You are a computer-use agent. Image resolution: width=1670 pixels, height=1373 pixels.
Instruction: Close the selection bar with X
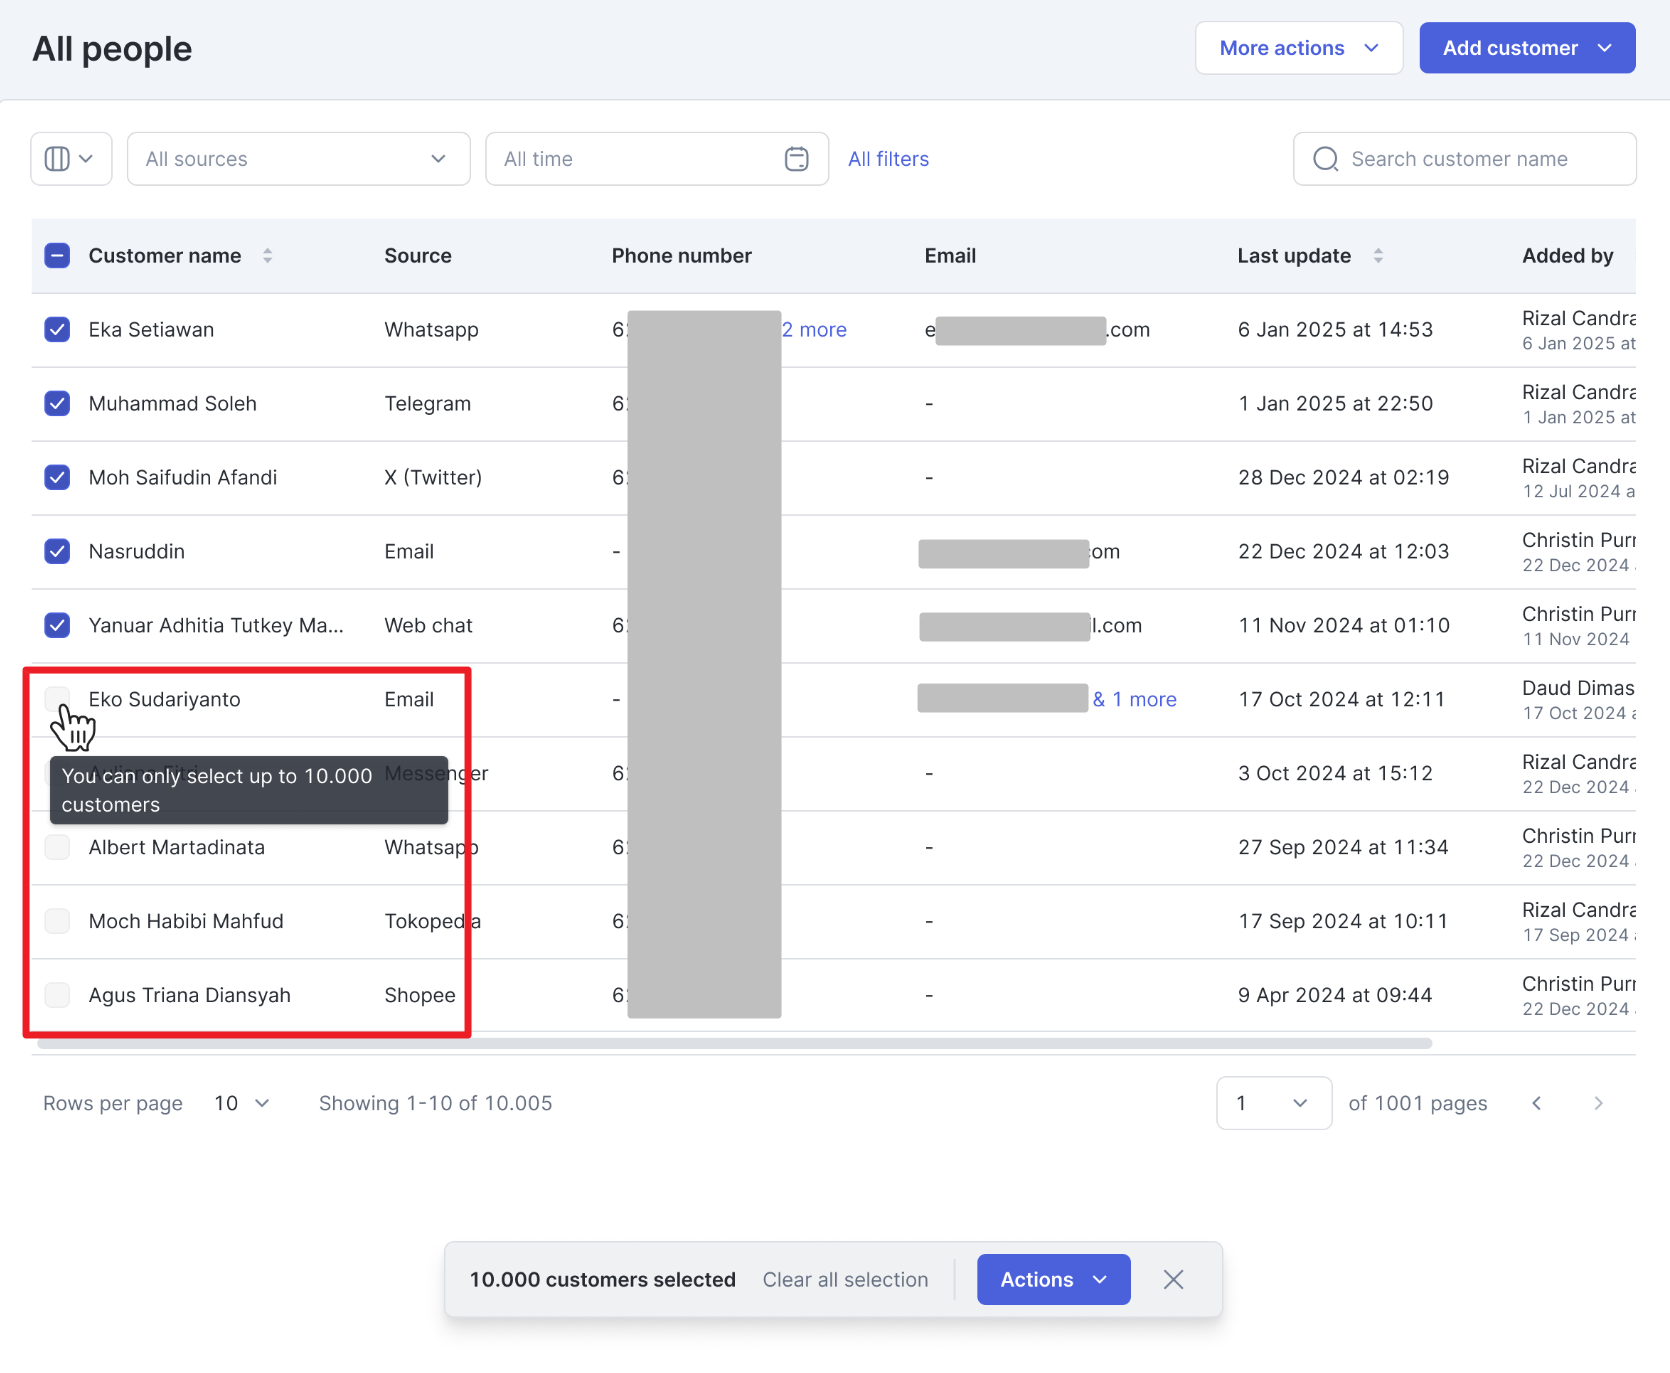click(x=1173, y=1280)
